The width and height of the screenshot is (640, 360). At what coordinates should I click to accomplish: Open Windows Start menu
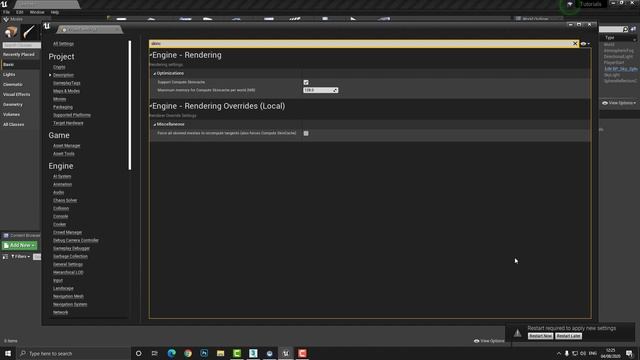(x=8, y=353)
